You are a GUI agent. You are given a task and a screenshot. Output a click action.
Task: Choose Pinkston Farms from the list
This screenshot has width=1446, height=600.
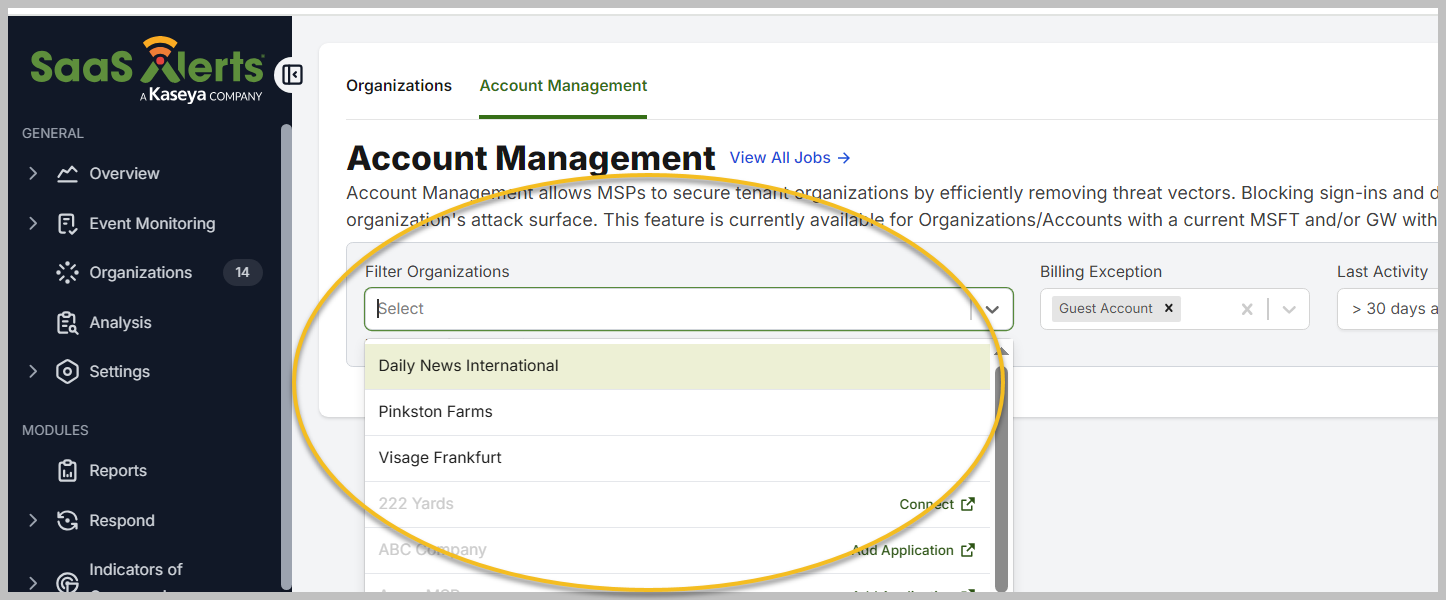[x=436, y=412]
